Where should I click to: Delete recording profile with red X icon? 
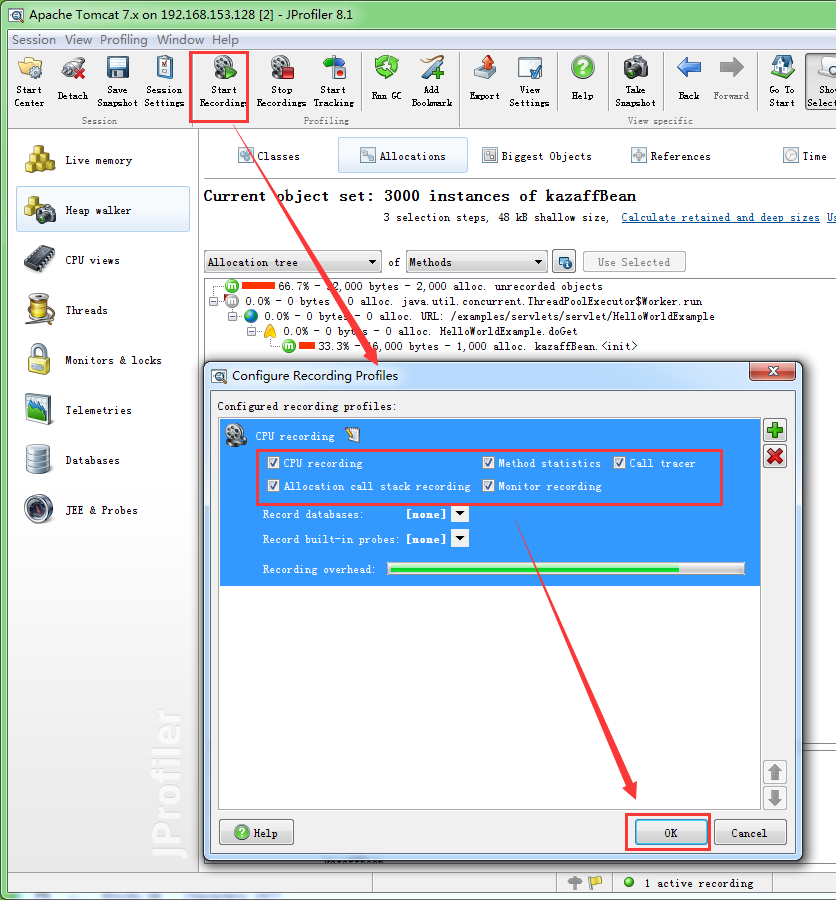coord(775,457)
